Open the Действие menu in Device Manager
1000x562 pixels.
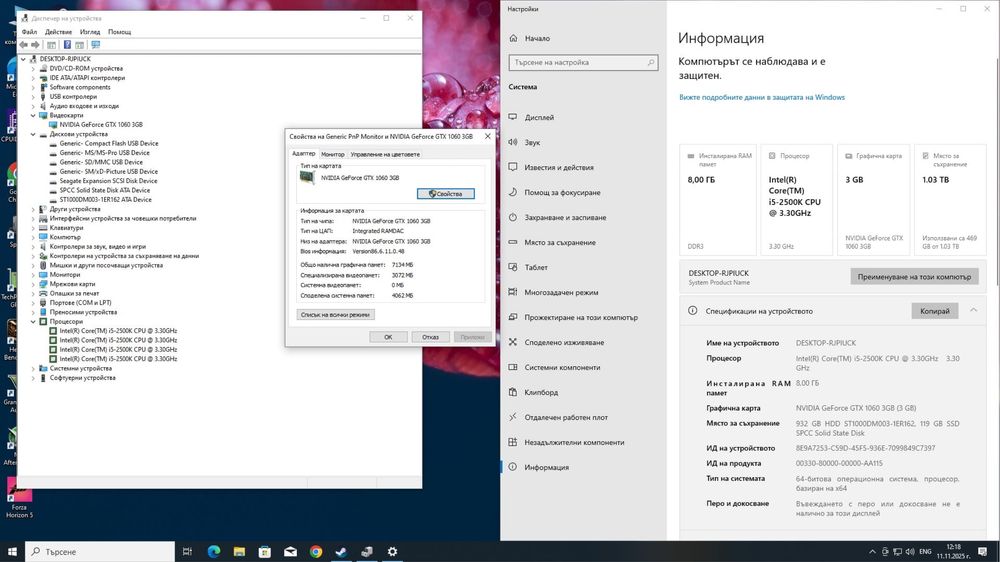tap(59, 32)
